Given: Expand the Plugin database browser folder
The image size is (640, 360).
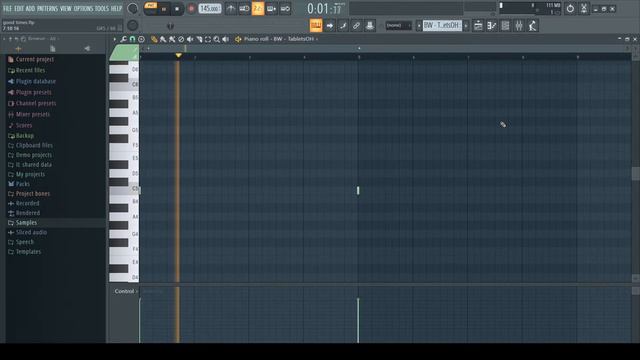Looking at the screenshot, I should tap(36, 81).
